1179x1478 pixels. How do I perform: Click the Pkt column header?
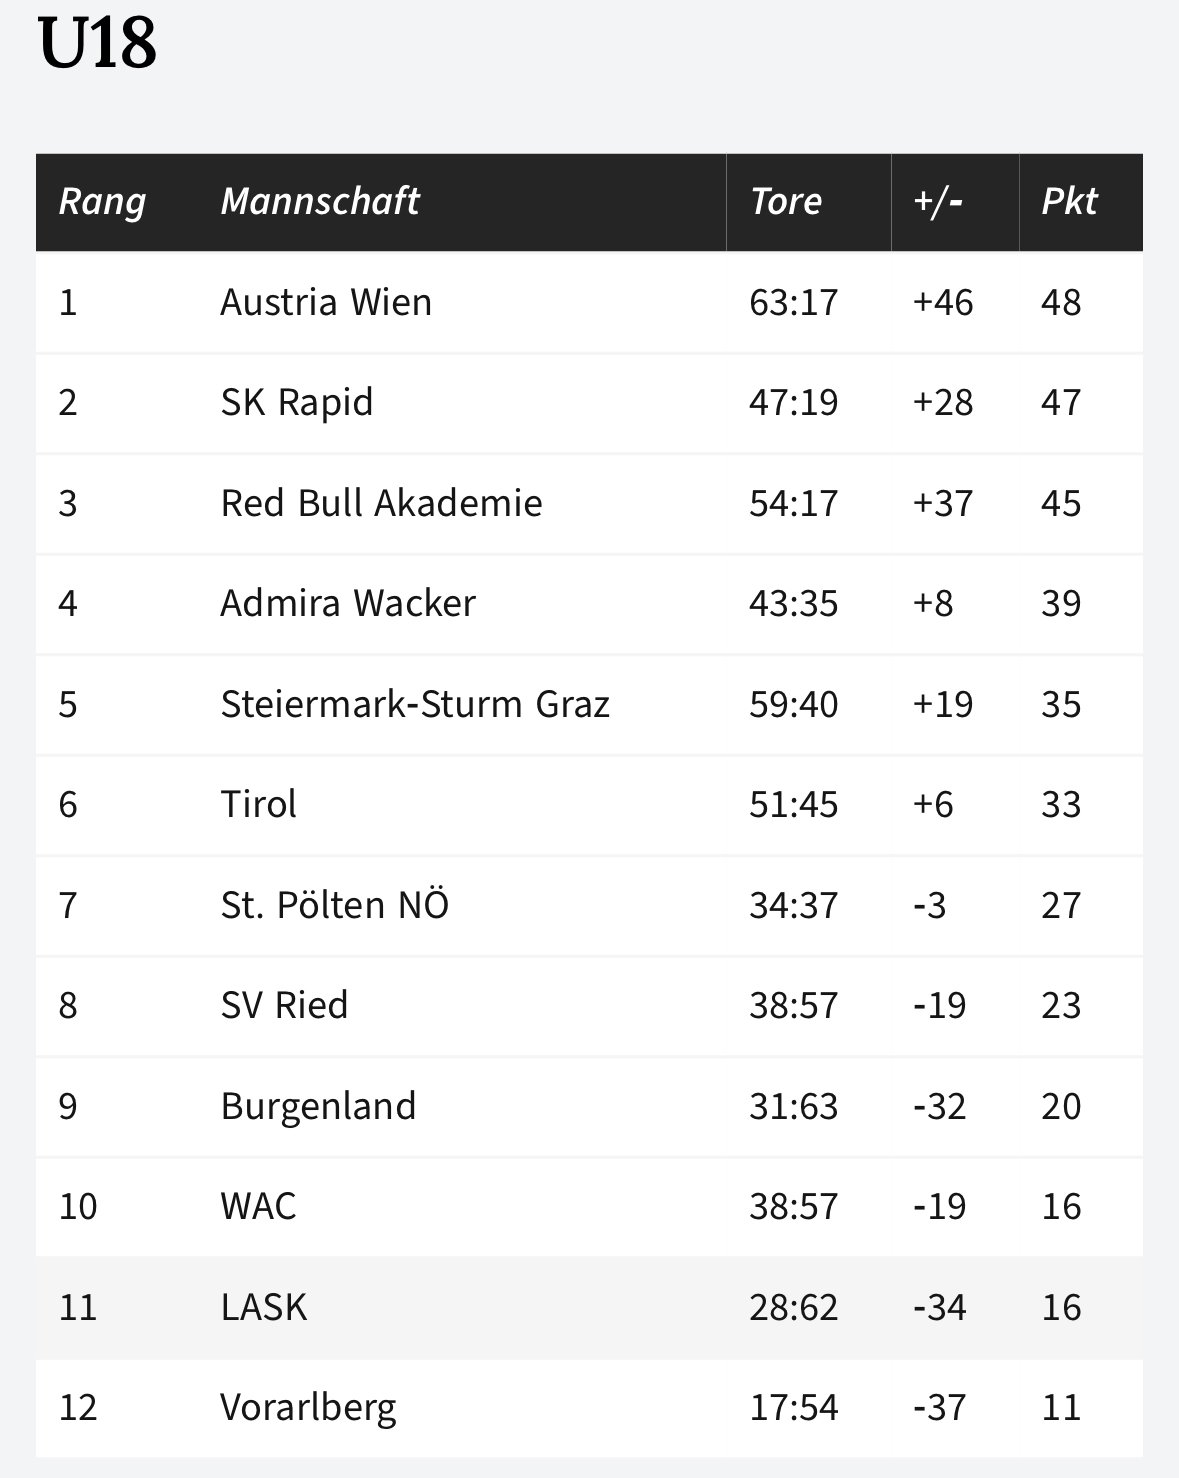[1069, 201]
